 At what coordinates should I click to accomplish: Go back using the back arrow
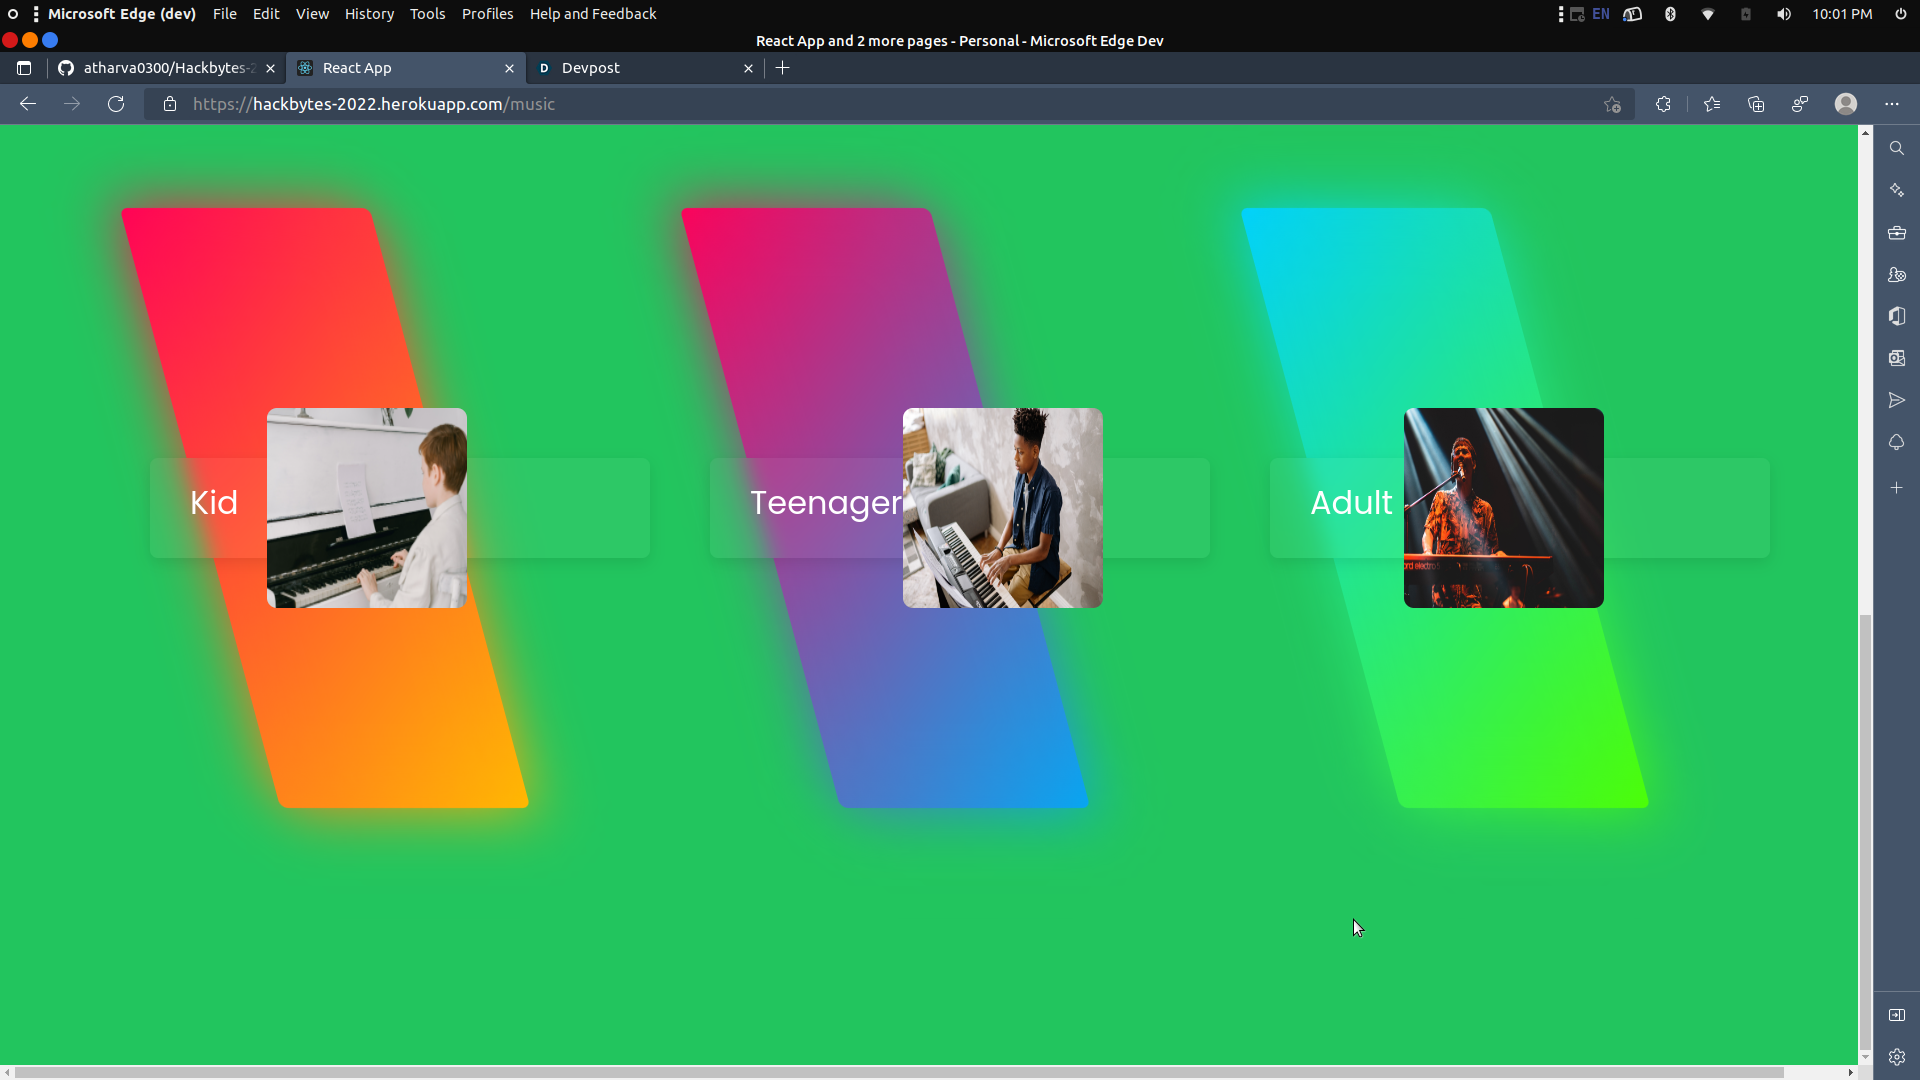coord(28,104)
